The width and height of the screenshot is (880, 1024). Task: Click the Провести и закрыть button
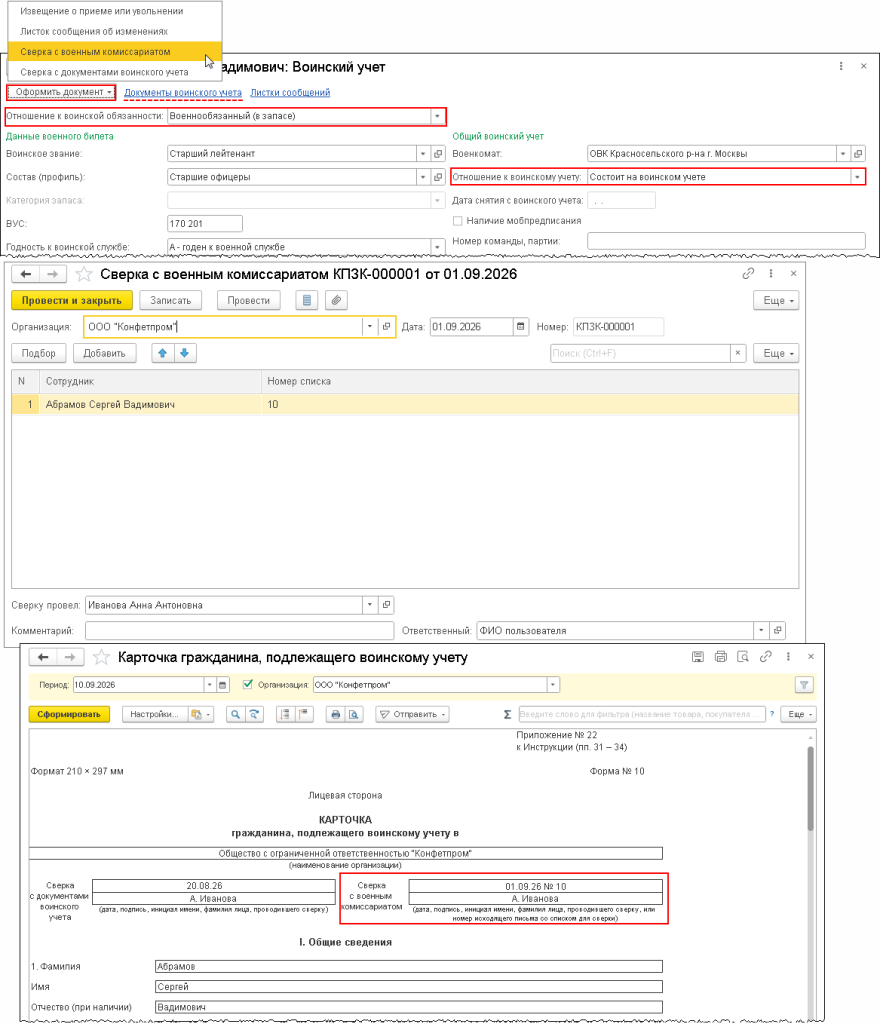(x=72, y=300)
